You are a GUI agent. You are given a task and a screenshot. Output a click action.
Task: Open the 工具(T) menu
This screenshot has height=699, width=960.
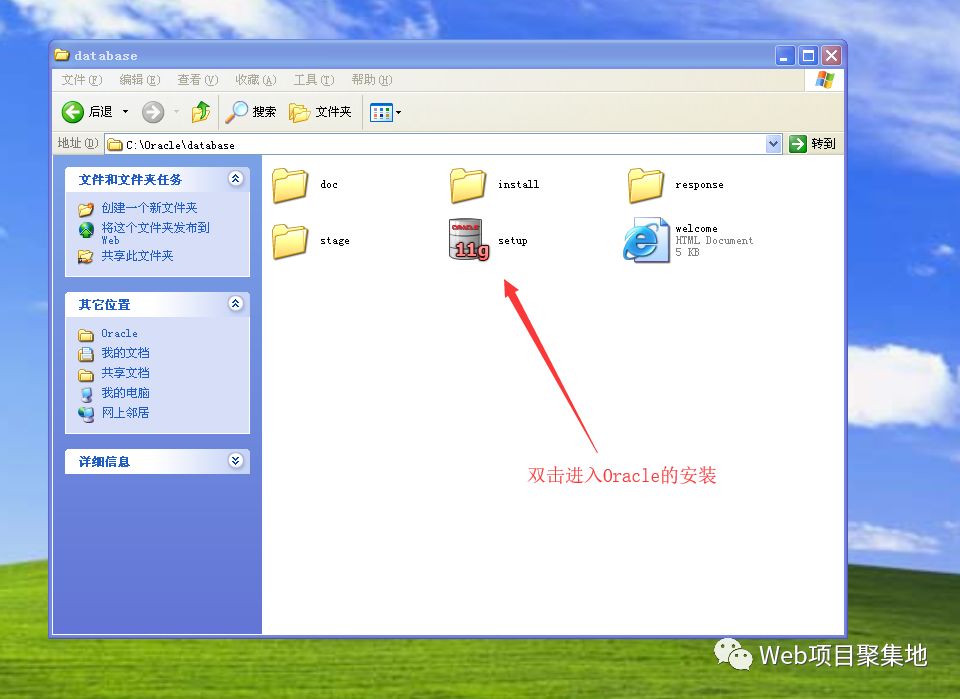pyautogui.click(x=314, y=80)
